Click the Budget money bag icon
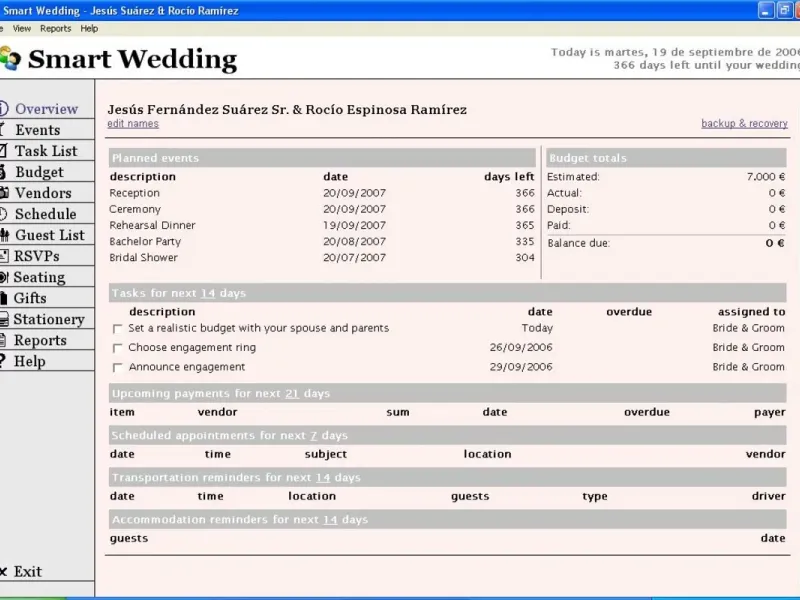The height and width of the screenshot is (600, 800). point(3,171)
